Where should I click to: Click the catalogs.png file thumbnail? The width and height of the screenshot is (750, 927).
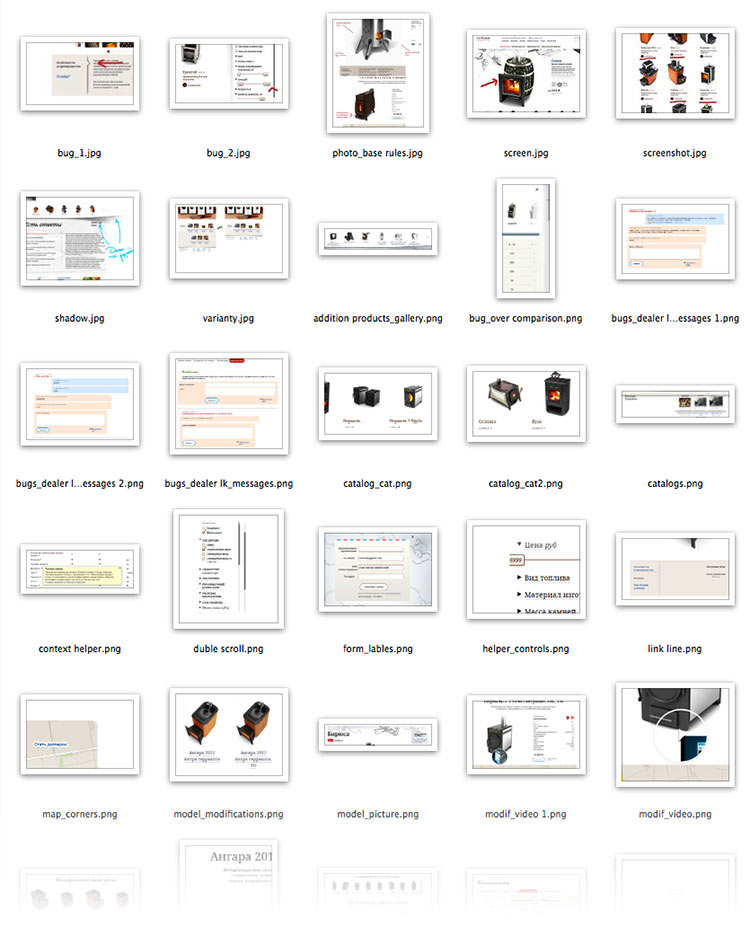(x=674, y=404)
